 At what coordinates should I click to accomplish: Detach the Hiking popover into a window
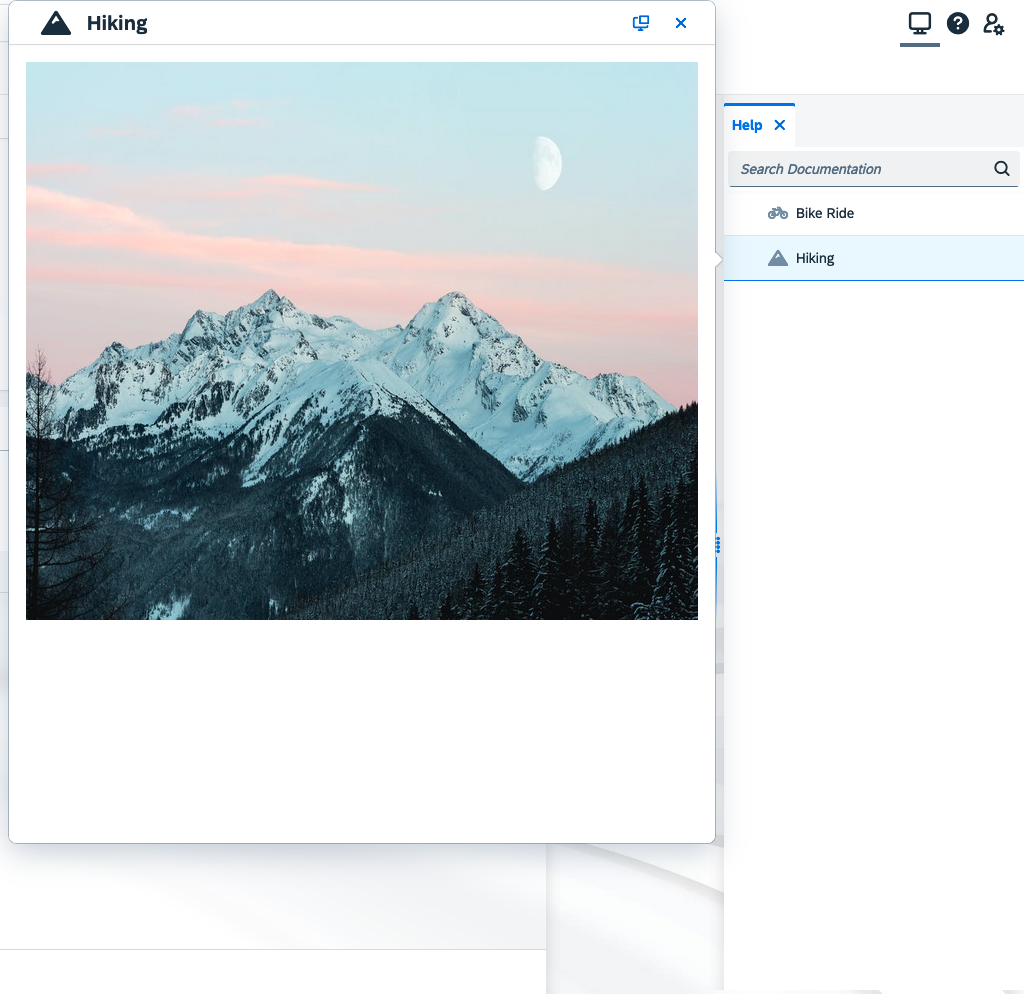point(641,23)
